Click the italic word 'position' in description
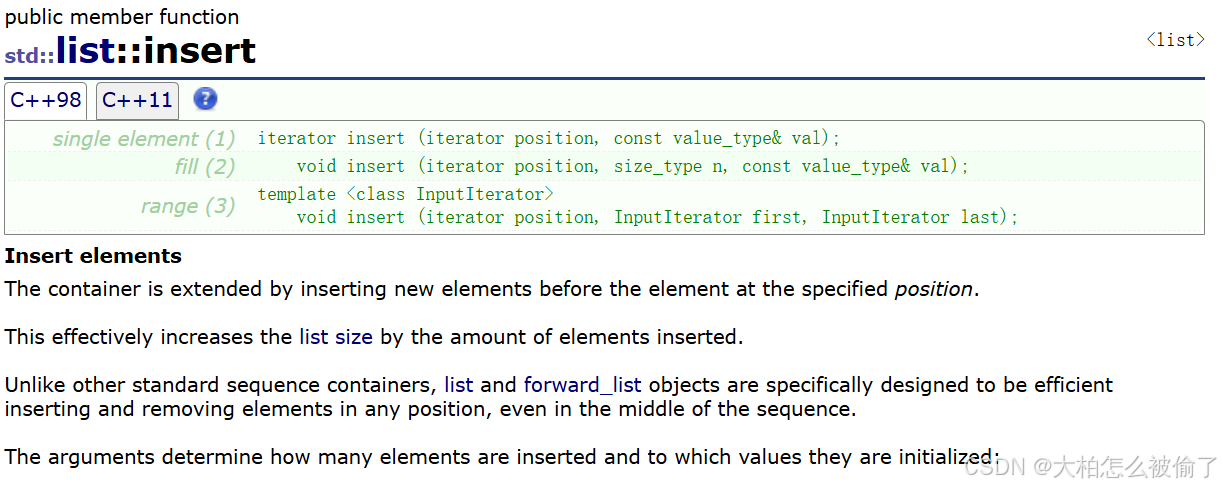Screen dimensions: 1223x486 pos(932,289)
